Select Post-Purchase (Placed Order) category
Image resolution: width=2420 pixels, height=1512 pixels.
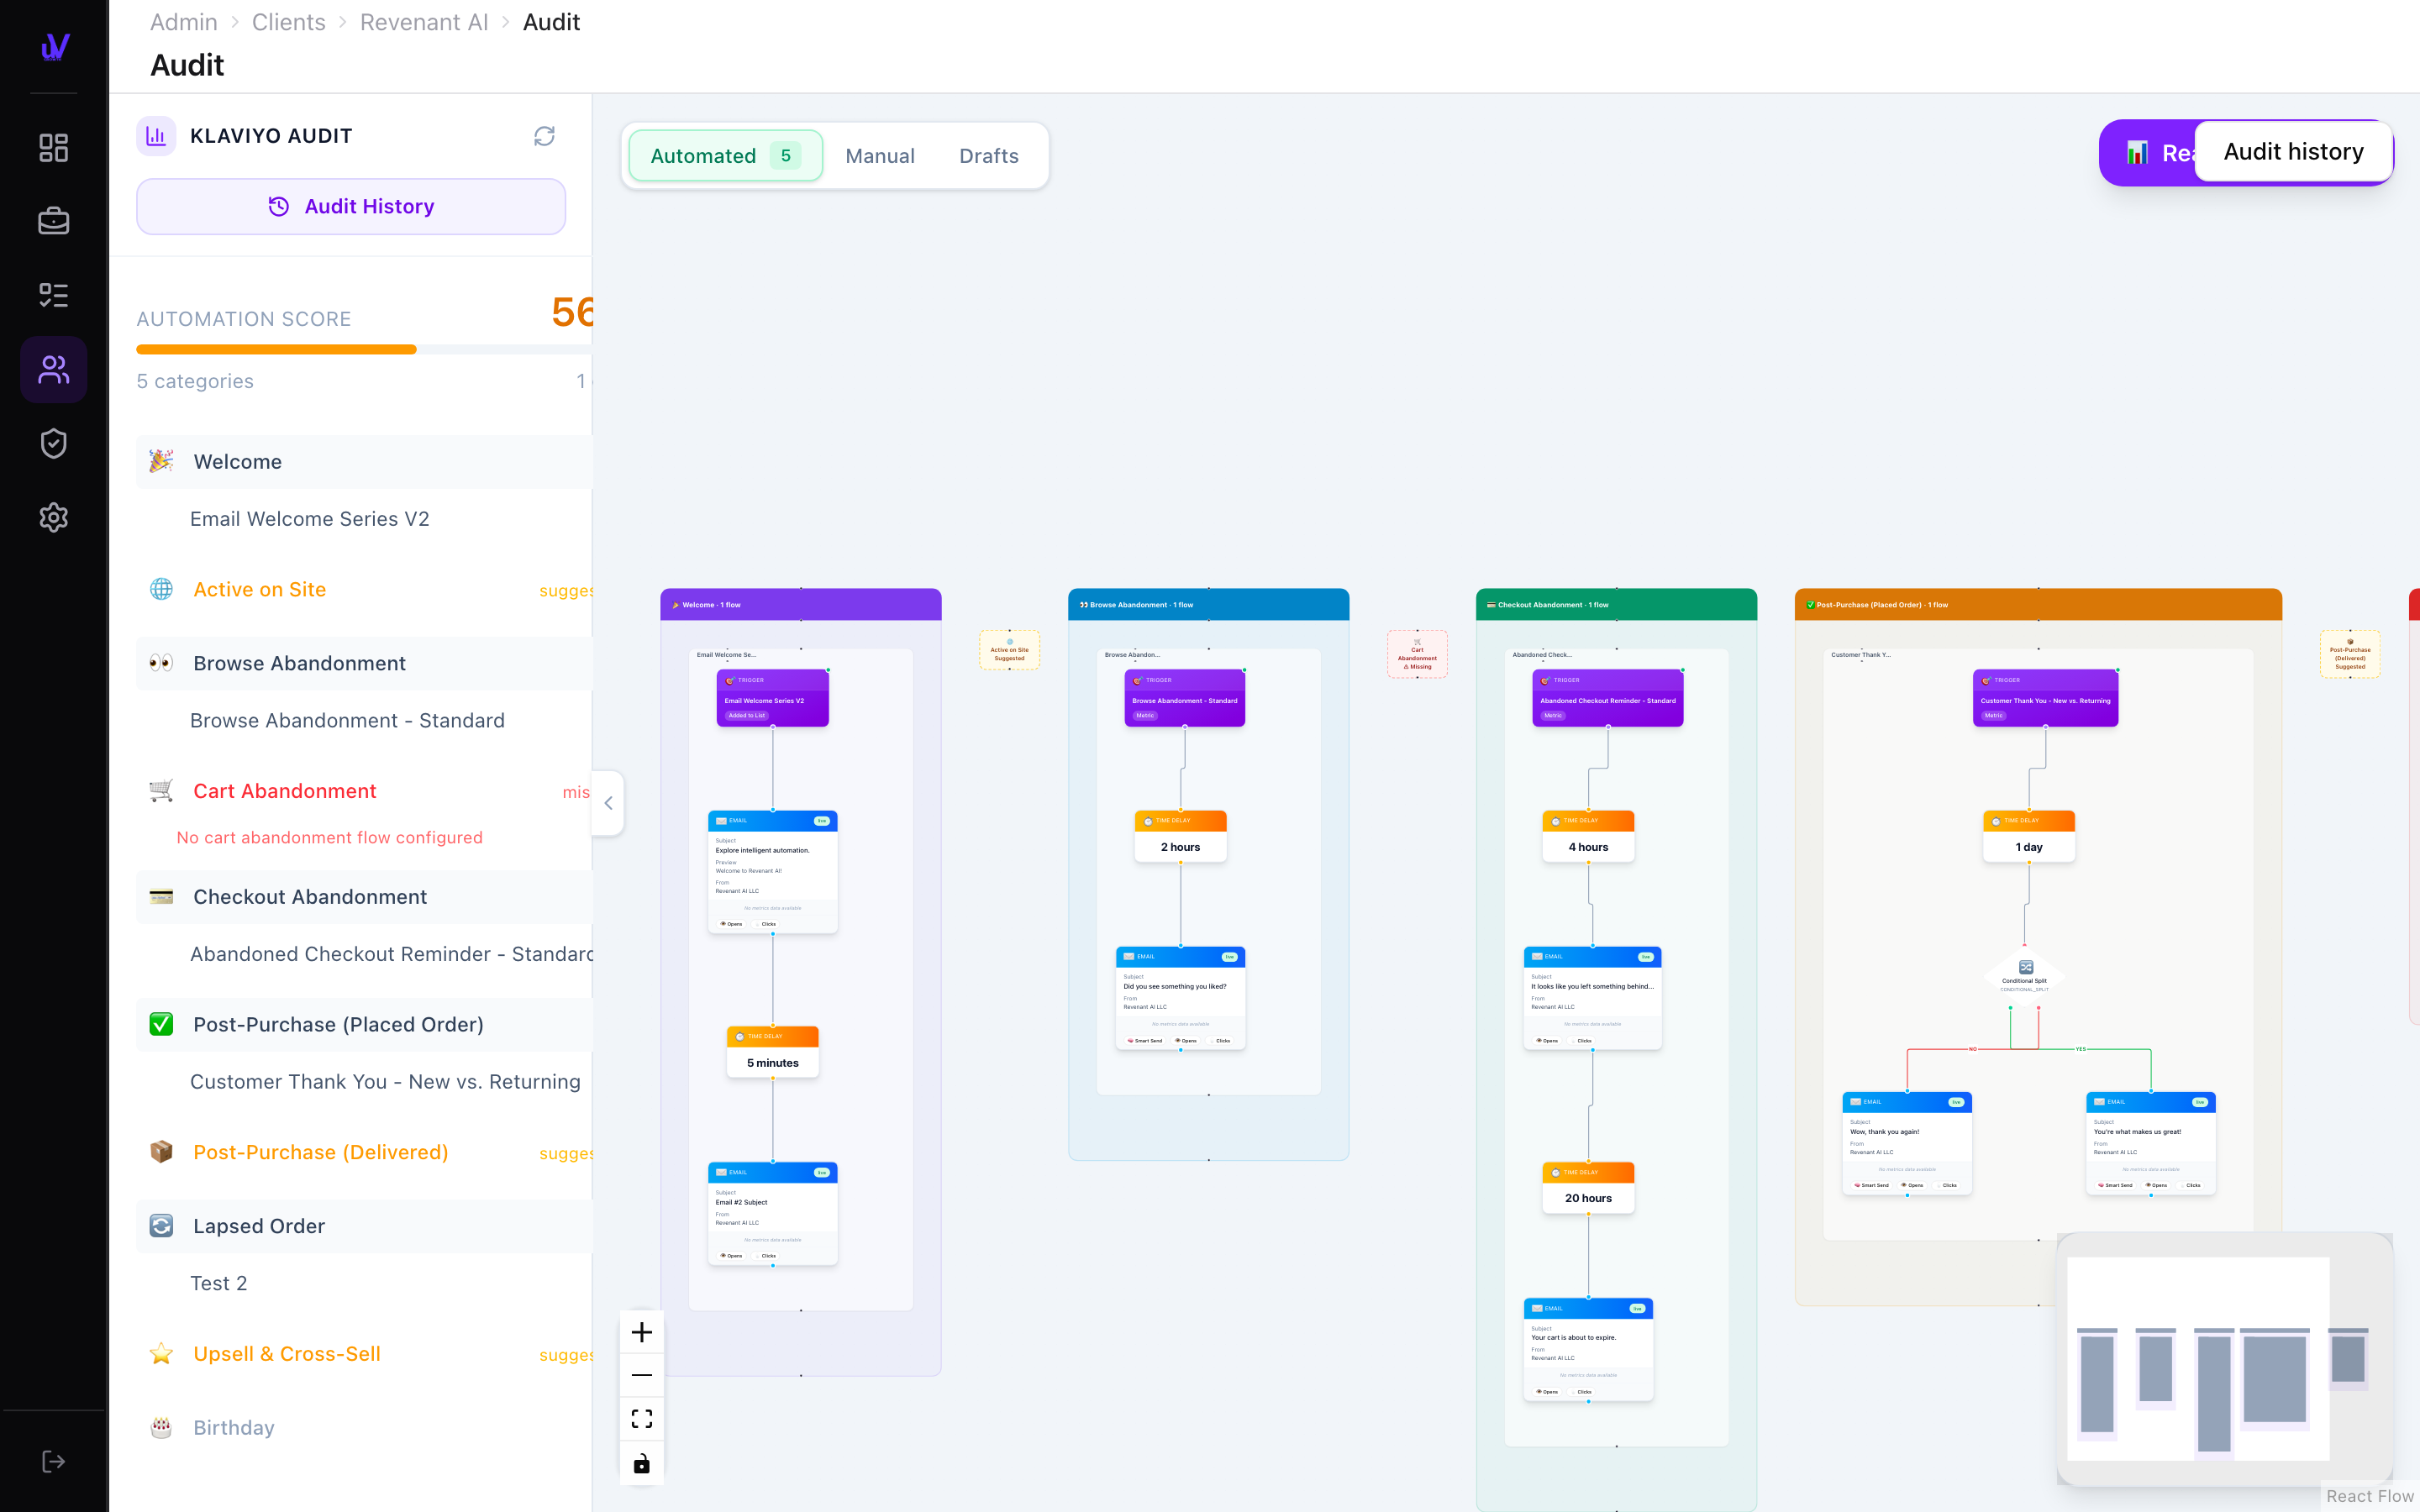pos(364,1025)
